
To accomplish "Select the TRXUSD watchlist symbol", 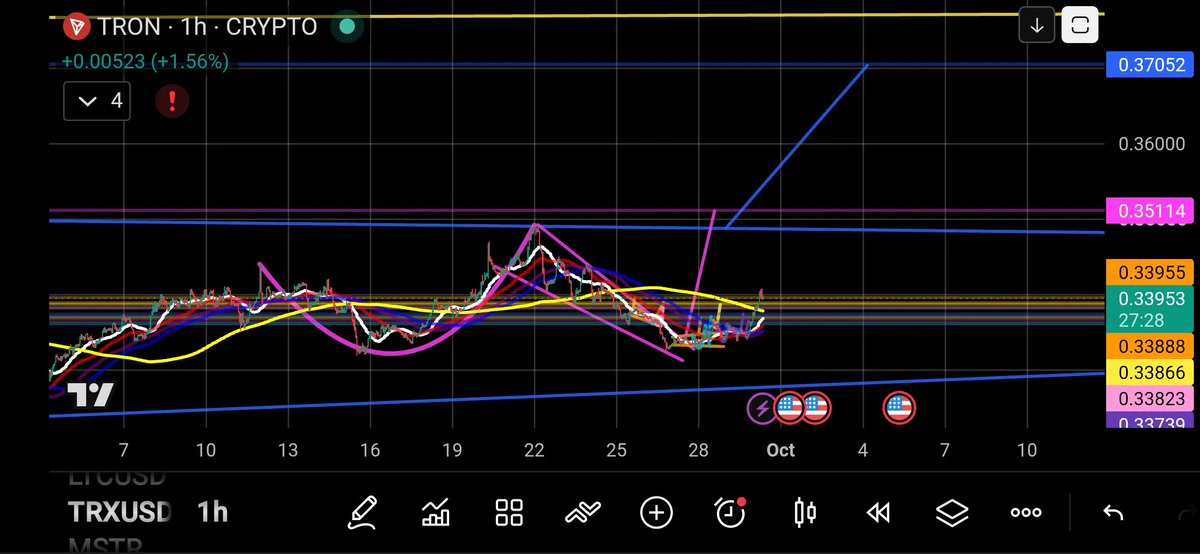I will pyautogui.click(x=120, y=513).
